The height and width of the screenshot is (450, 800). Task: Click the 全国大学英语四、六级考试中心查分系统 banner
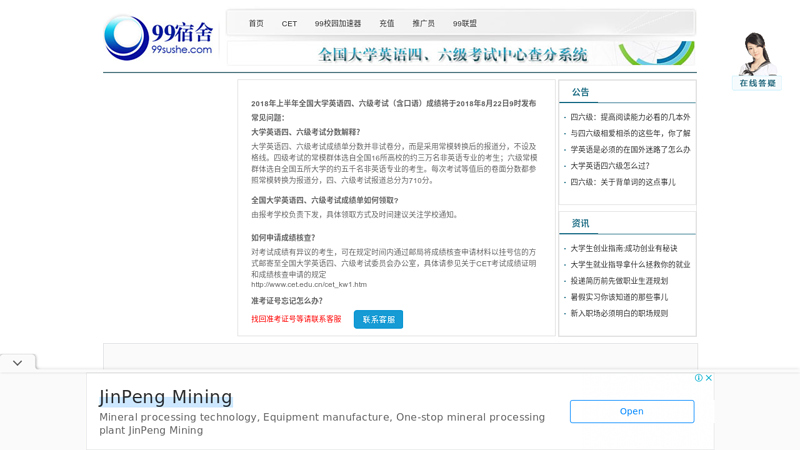pos(461,54)
